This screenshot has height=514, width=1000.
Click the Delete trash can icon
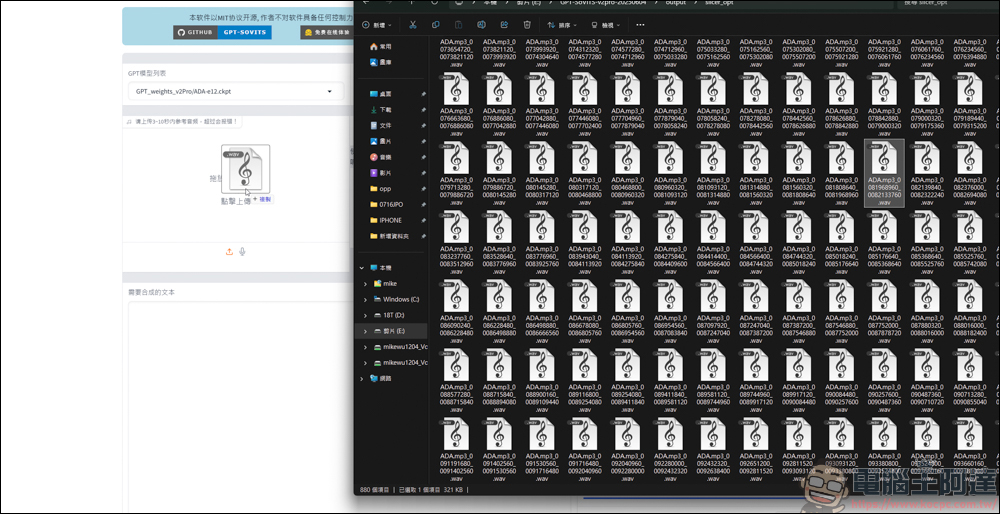(x=527, y=25)
